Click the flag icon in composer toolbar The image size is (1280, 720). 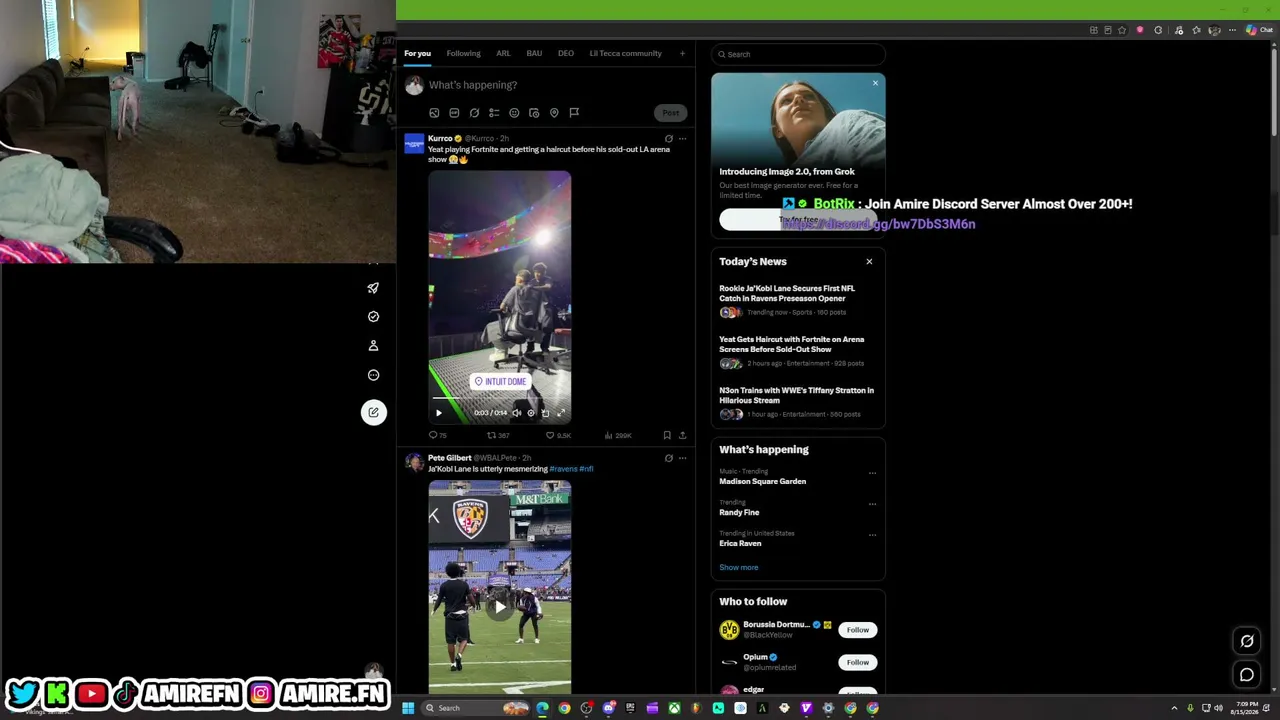(x=574, y=113)
